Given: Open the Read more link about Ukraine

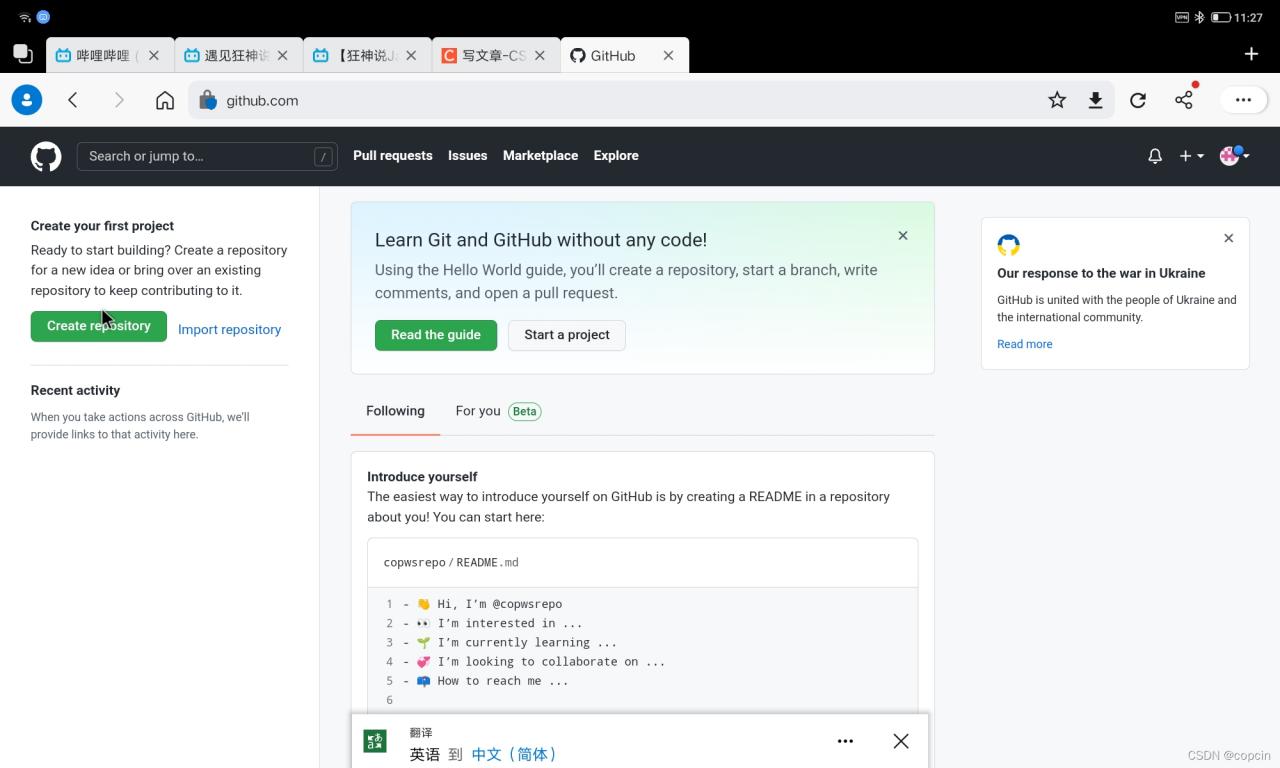Looking at the screenshot, I should pyautogui.click(x=1024, y=344).
